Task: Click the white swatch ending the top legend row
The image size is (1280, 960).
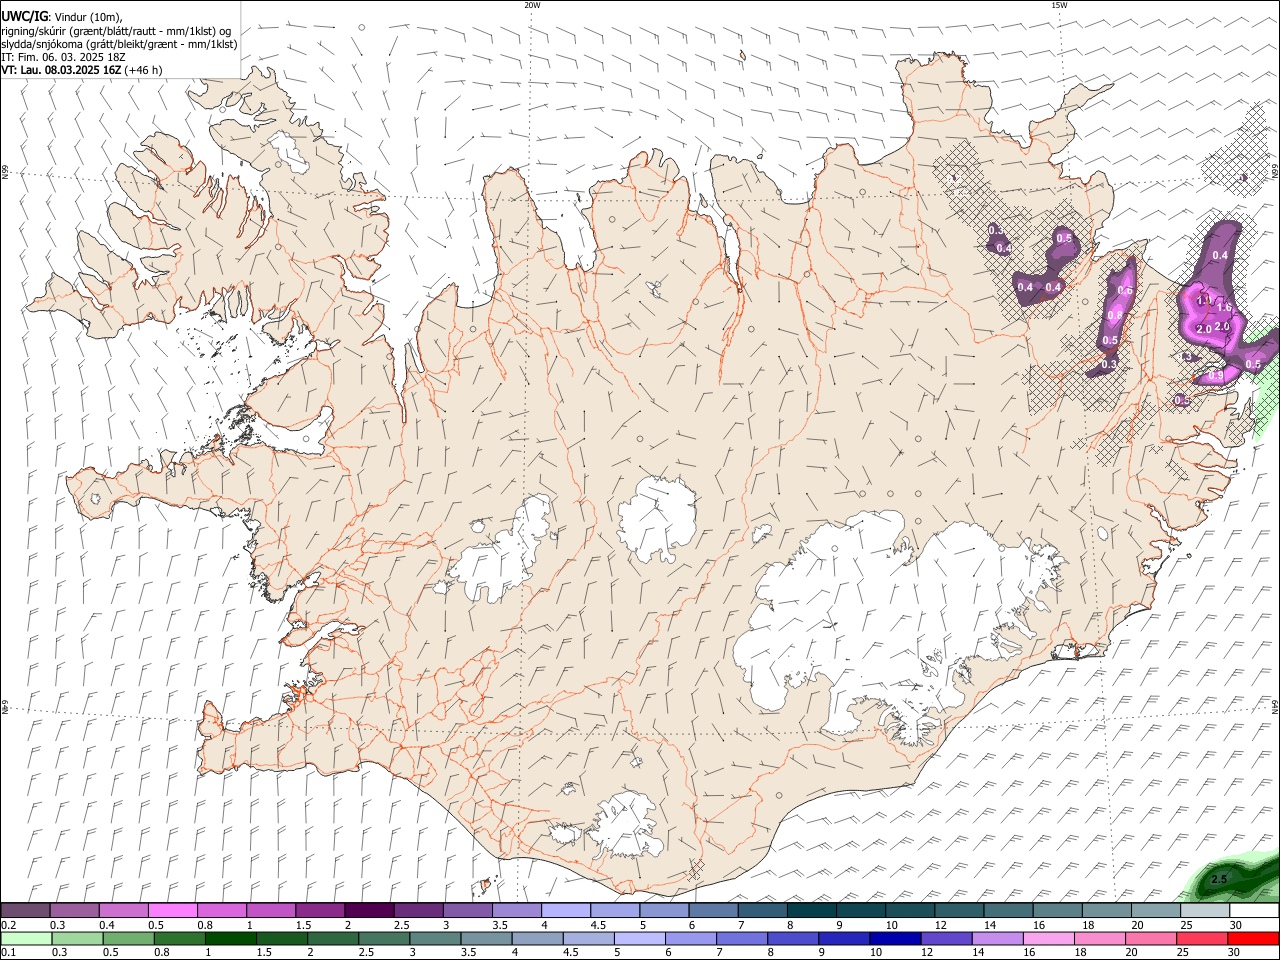Action: point(1255,911)
